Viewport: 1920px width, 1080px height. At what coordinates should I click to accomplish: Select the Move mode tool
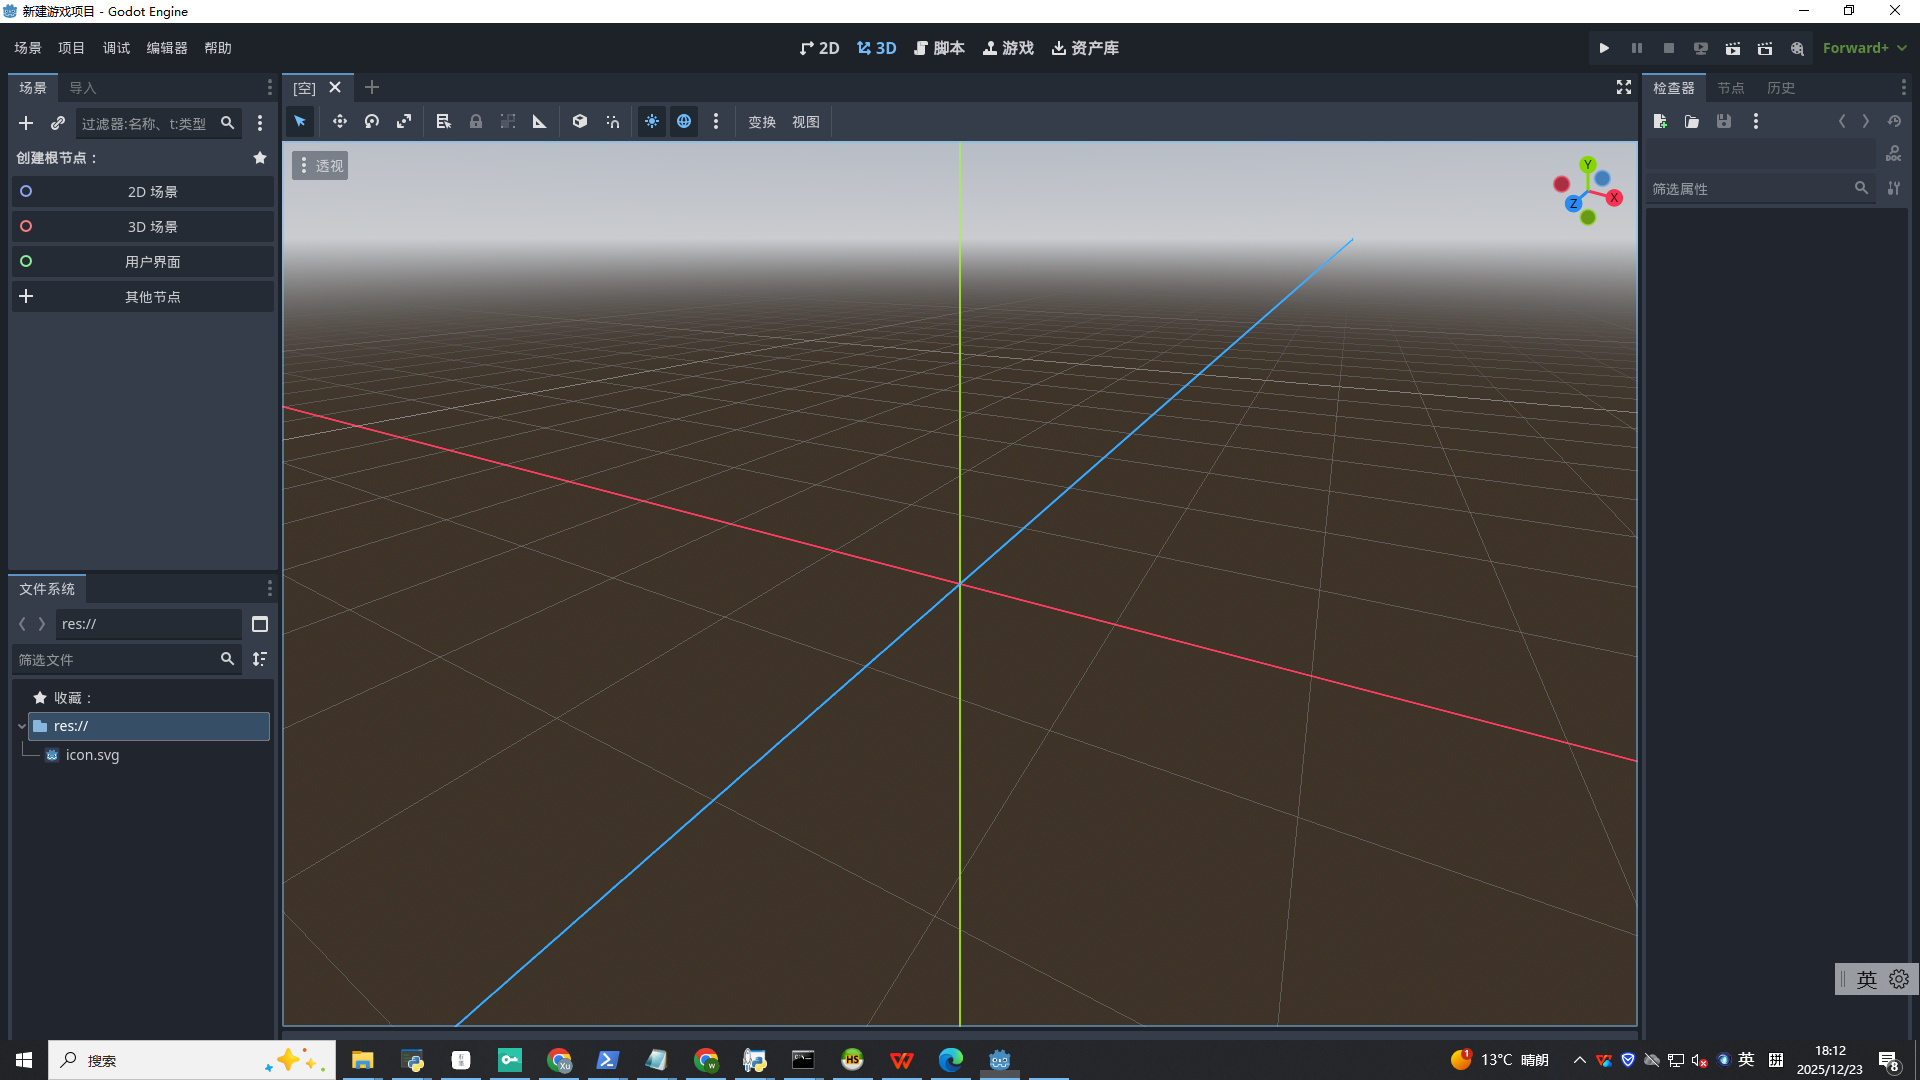tap(340, 121)
